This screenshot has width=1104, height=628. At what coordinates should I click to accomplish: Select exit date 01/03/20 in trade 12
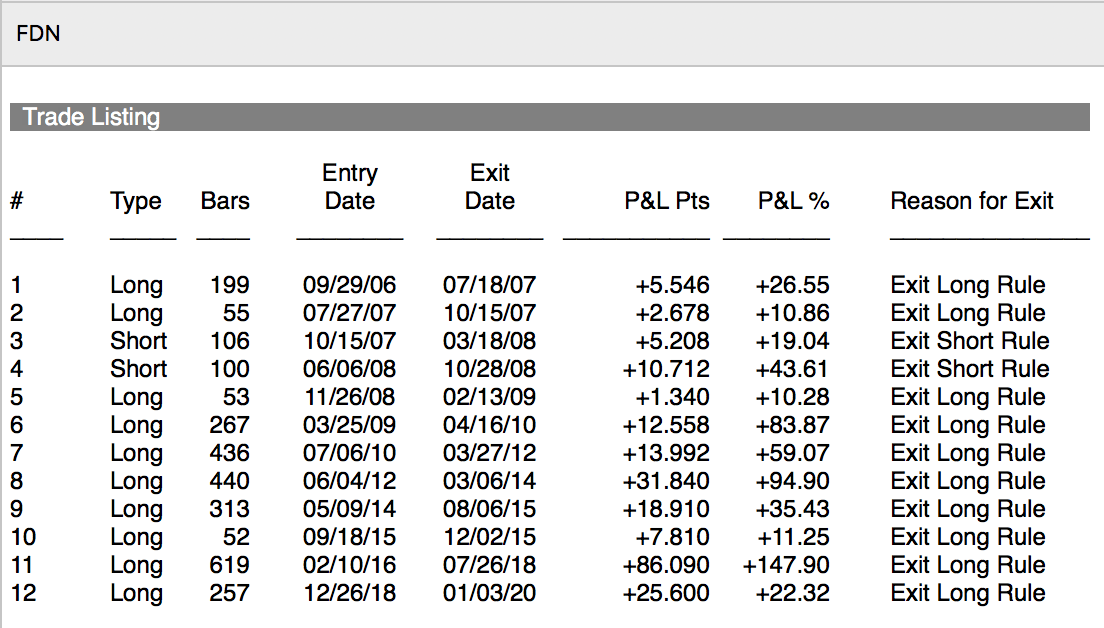tap(489, 593)
